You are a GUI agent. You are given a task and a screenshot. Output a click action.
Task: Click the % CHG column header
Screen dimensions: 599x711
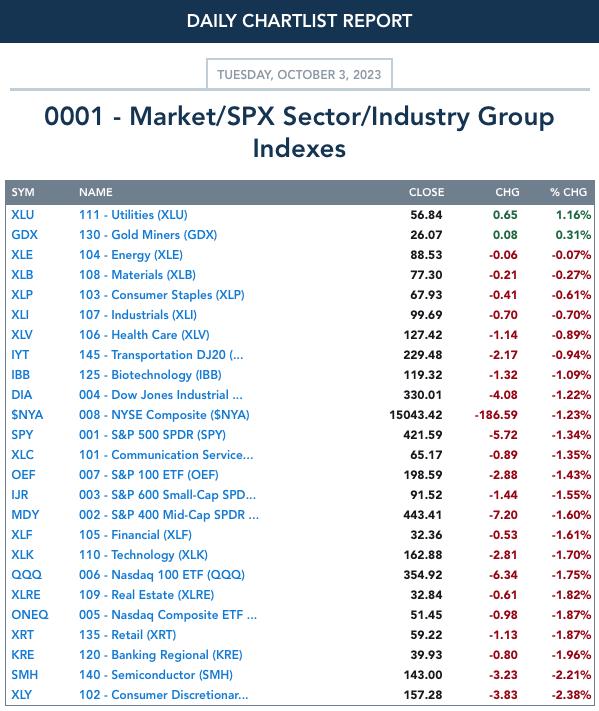pos(568,192)
